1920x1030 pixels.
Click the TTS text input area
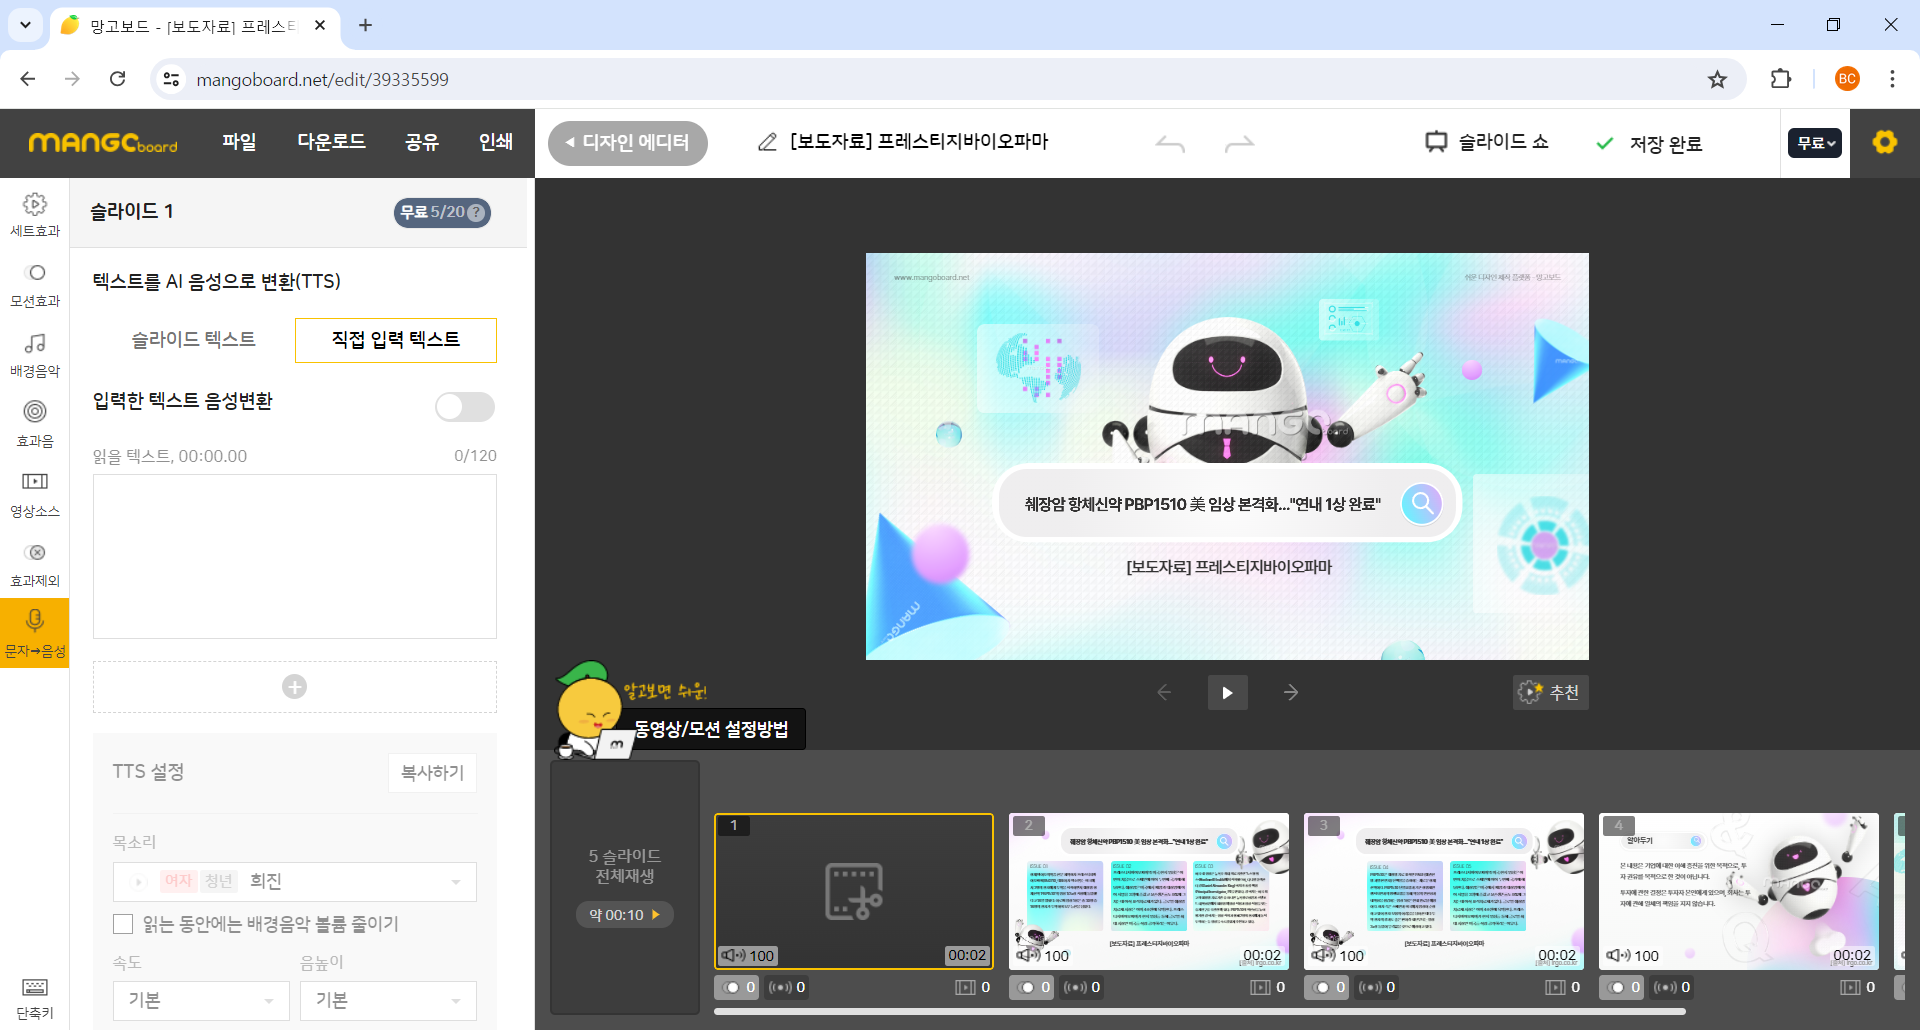(x=294, y=556)
